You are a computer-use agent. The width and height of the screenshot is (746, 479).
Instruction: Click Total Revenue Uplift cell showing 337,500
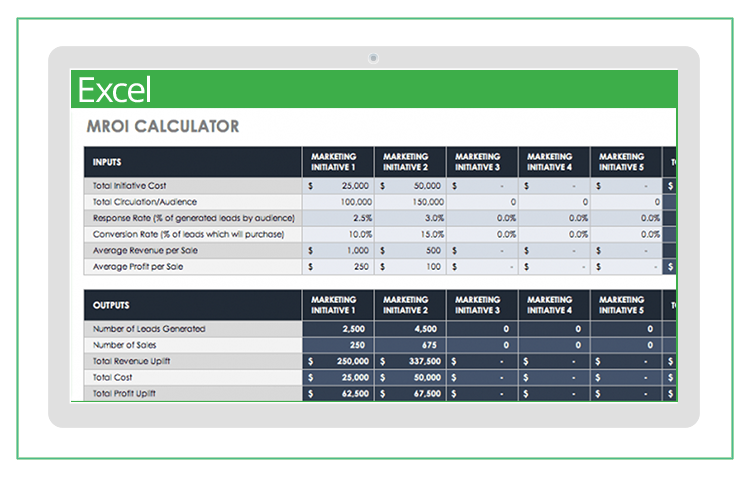(410, 361)
